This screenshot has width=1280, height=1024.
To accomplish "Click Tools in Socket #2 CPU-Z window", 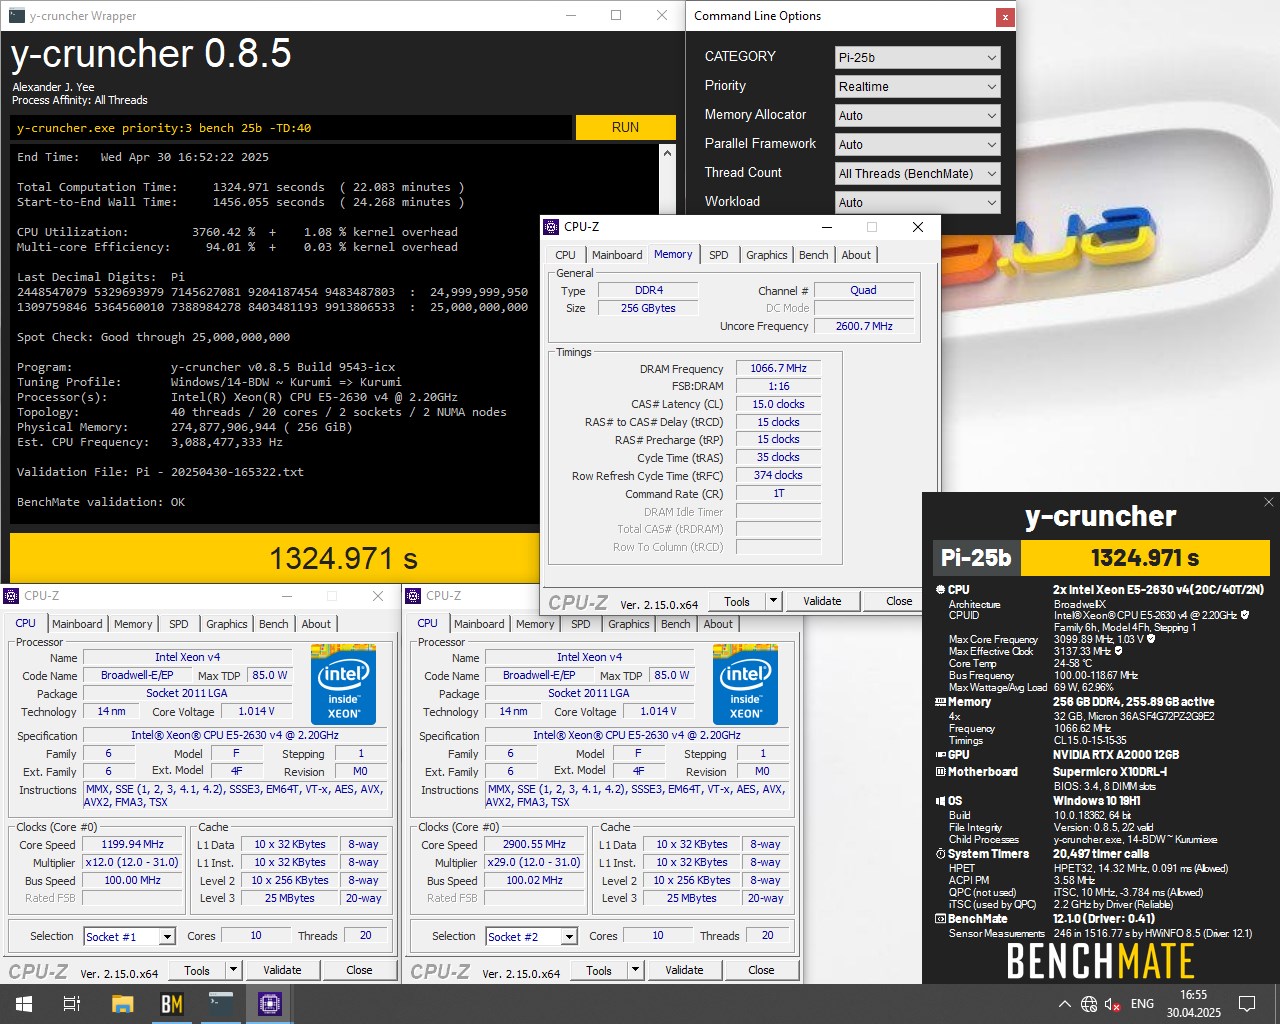I will point(599,970).
